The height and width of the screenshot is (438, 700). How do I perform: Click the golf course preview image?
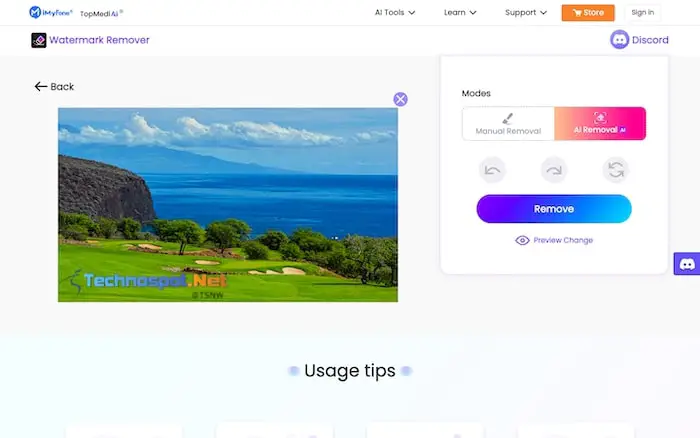tap(228, 205)
